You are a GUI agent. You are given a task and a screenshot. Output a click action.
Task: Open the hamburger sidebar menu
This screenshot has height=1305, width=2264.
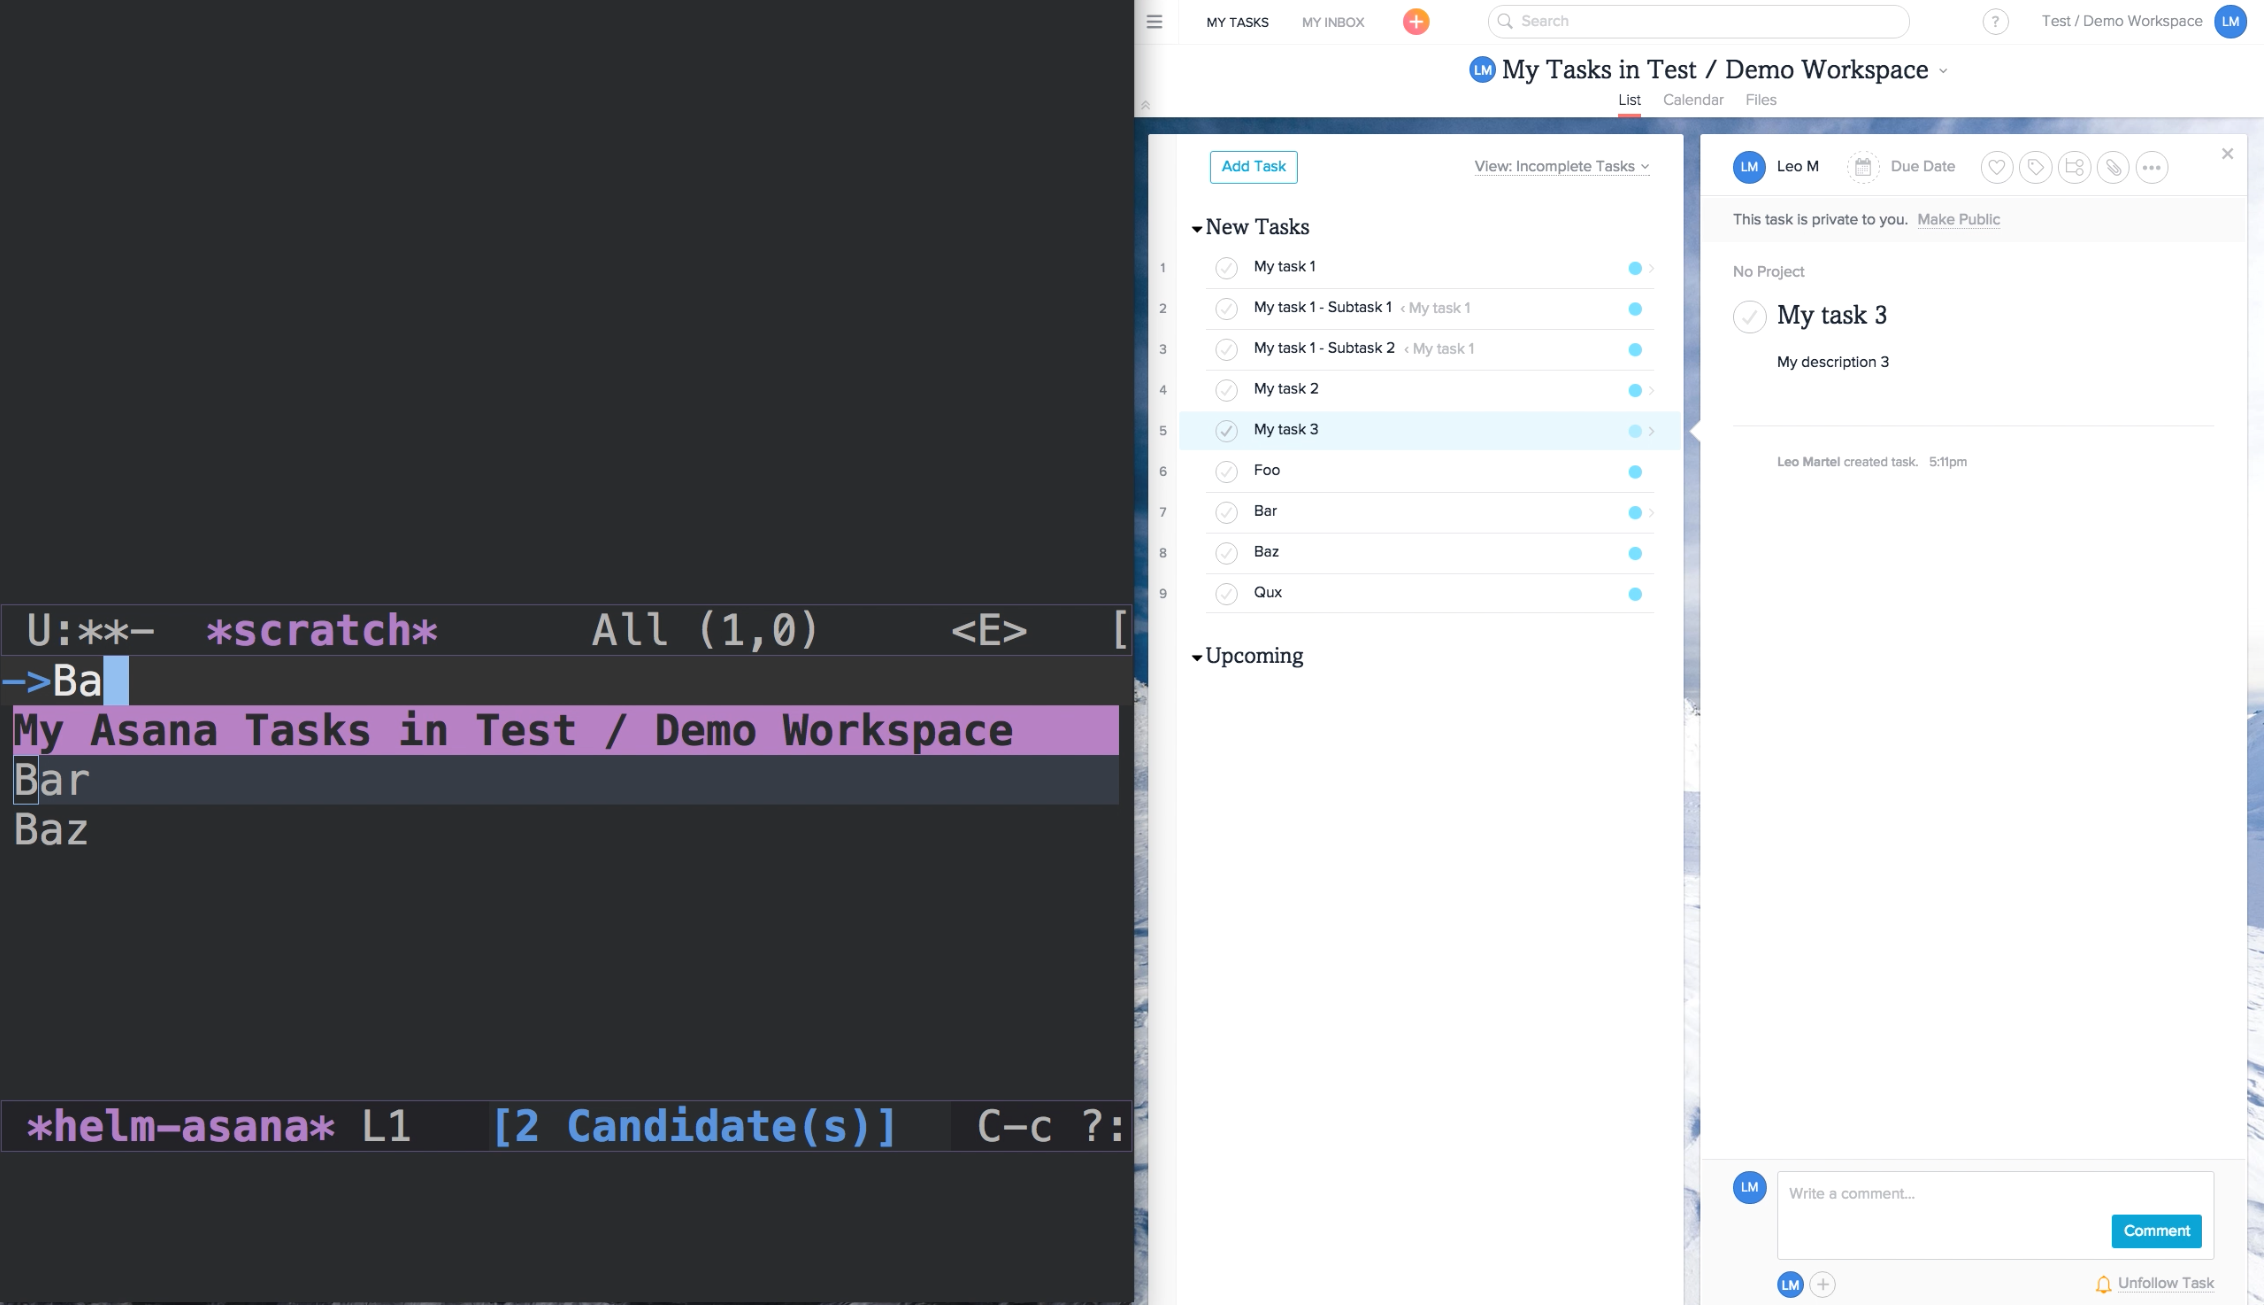tap(1154, 22)
